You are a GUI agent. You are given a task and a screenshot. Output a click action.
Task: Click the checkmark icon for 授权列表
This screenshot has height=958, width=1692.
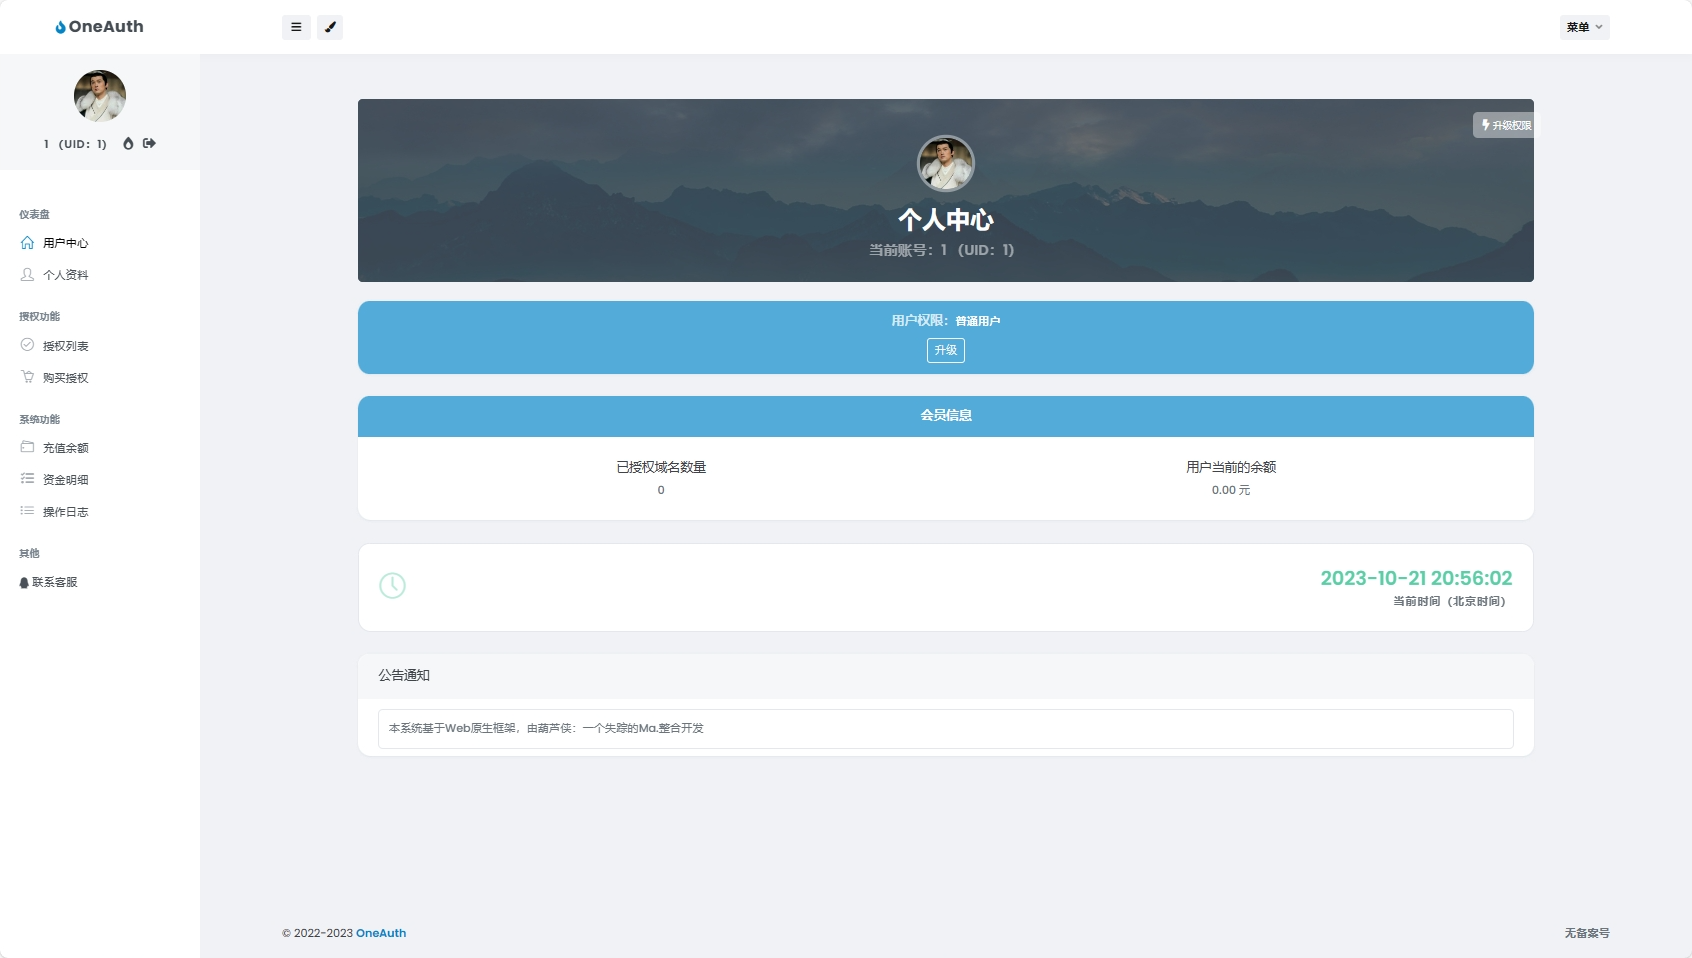[x=27, y=345]
